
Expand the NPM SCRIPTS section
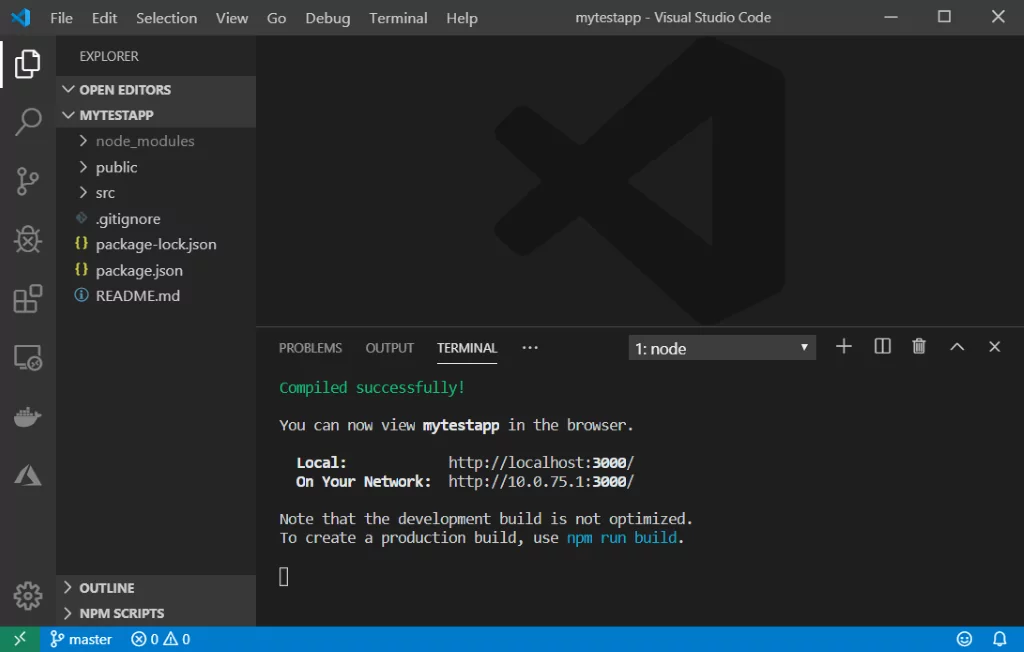157,613
